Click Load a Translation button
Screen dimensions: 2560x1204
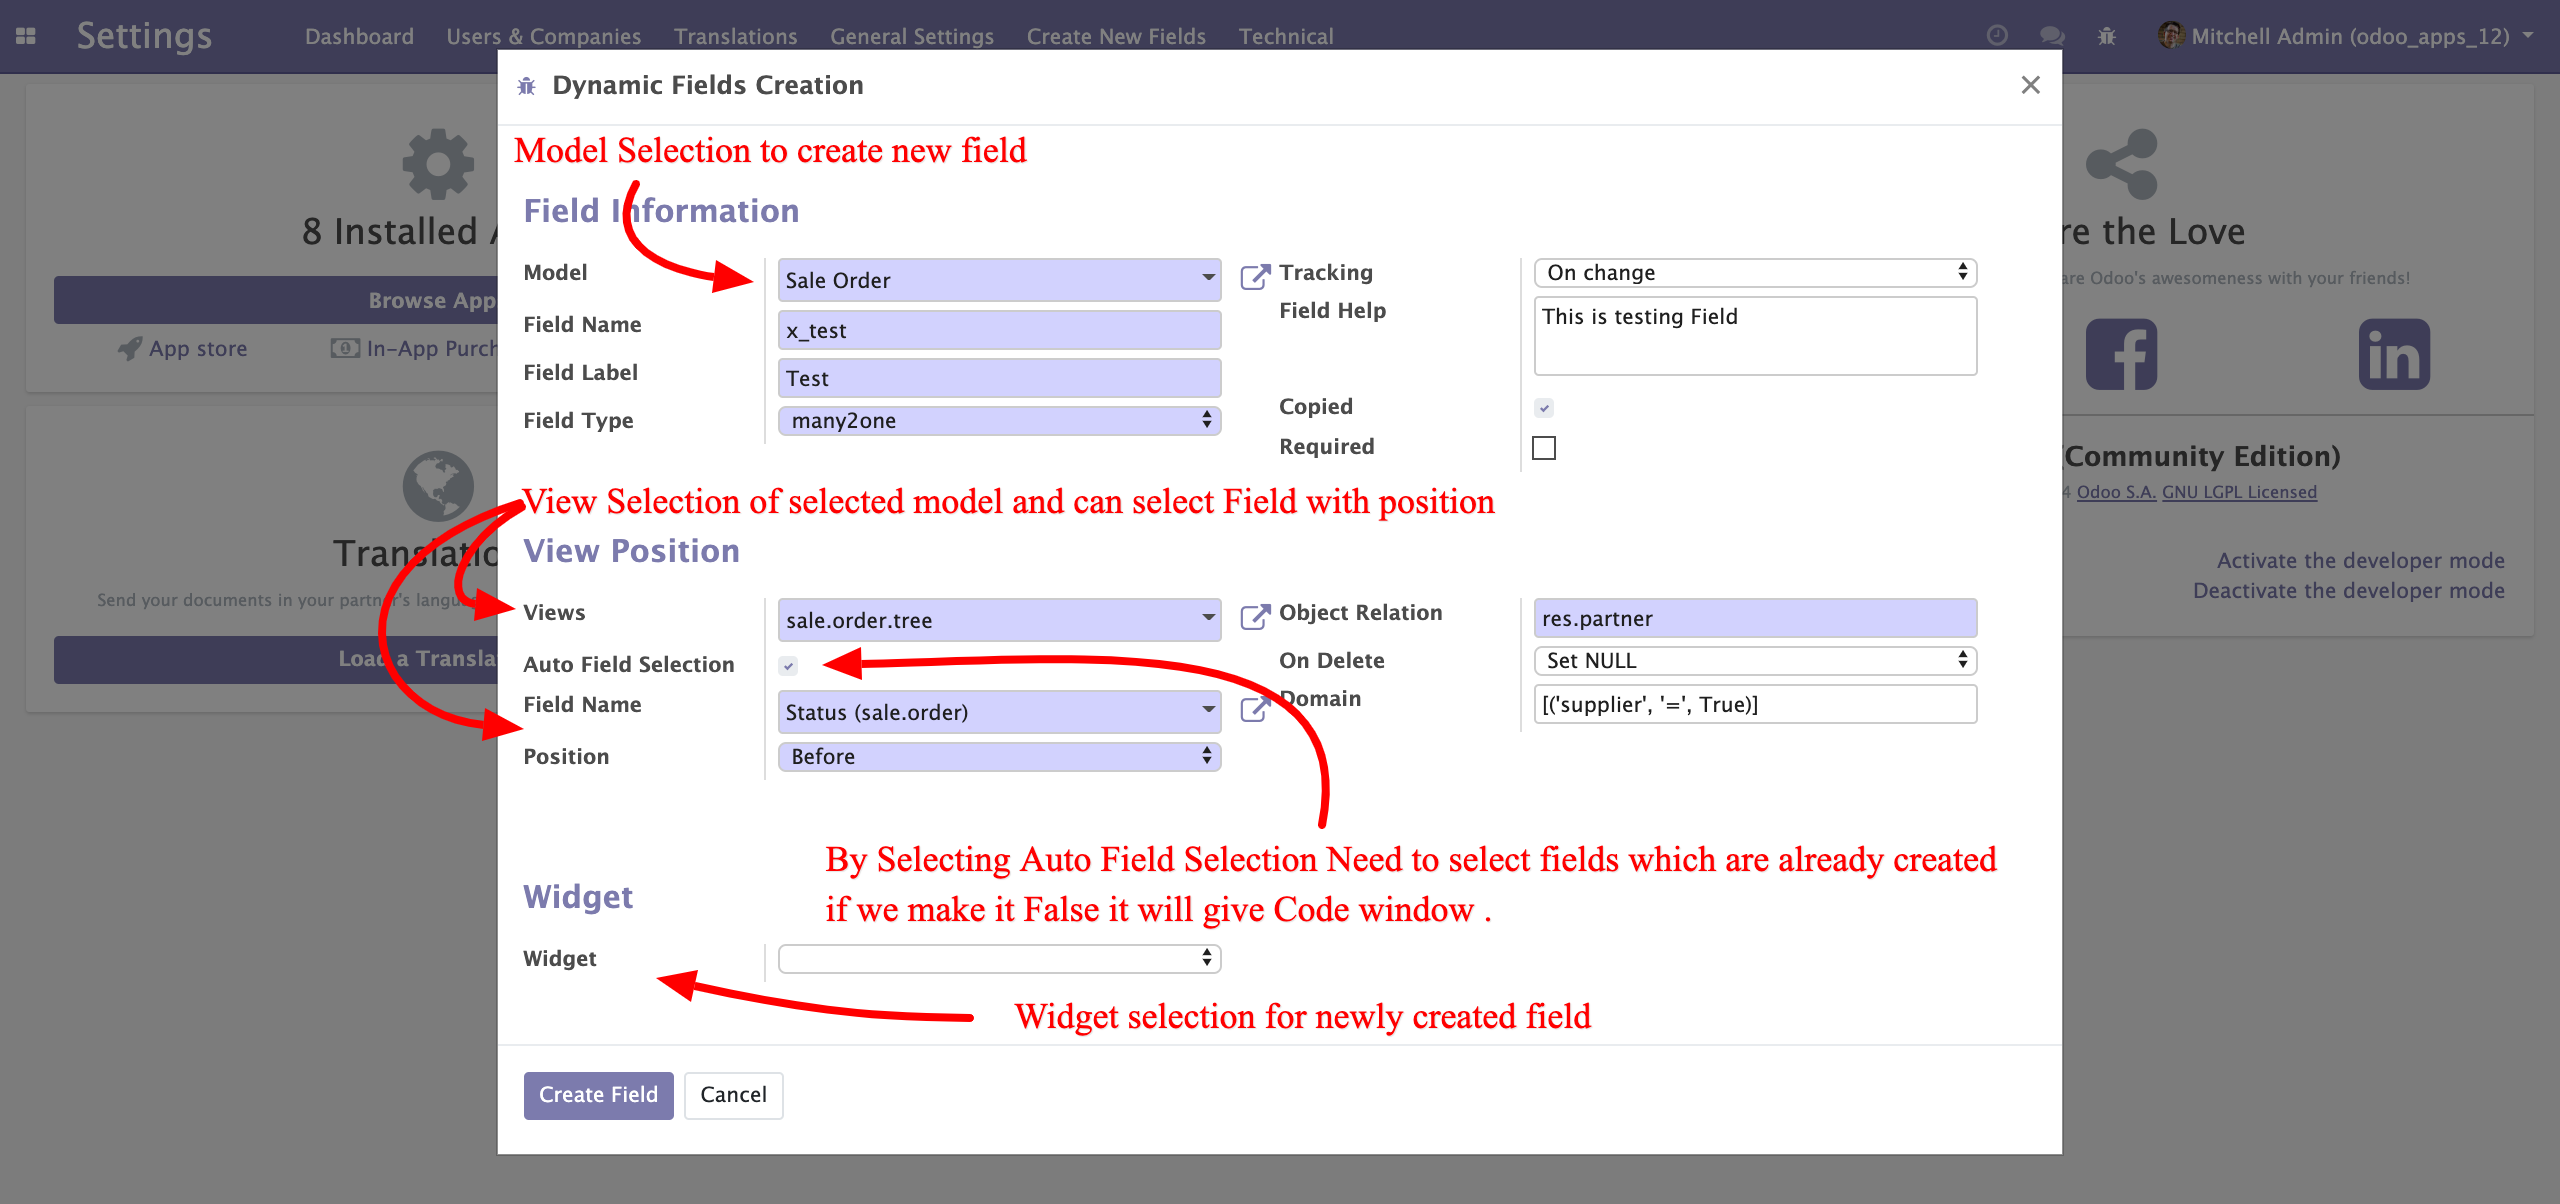[276, 659]
